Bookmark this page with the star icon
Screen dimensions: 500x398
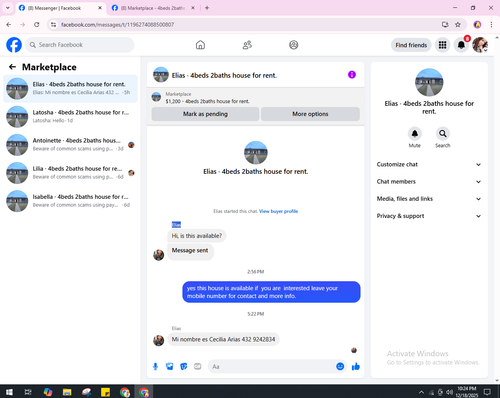point(458,25)
